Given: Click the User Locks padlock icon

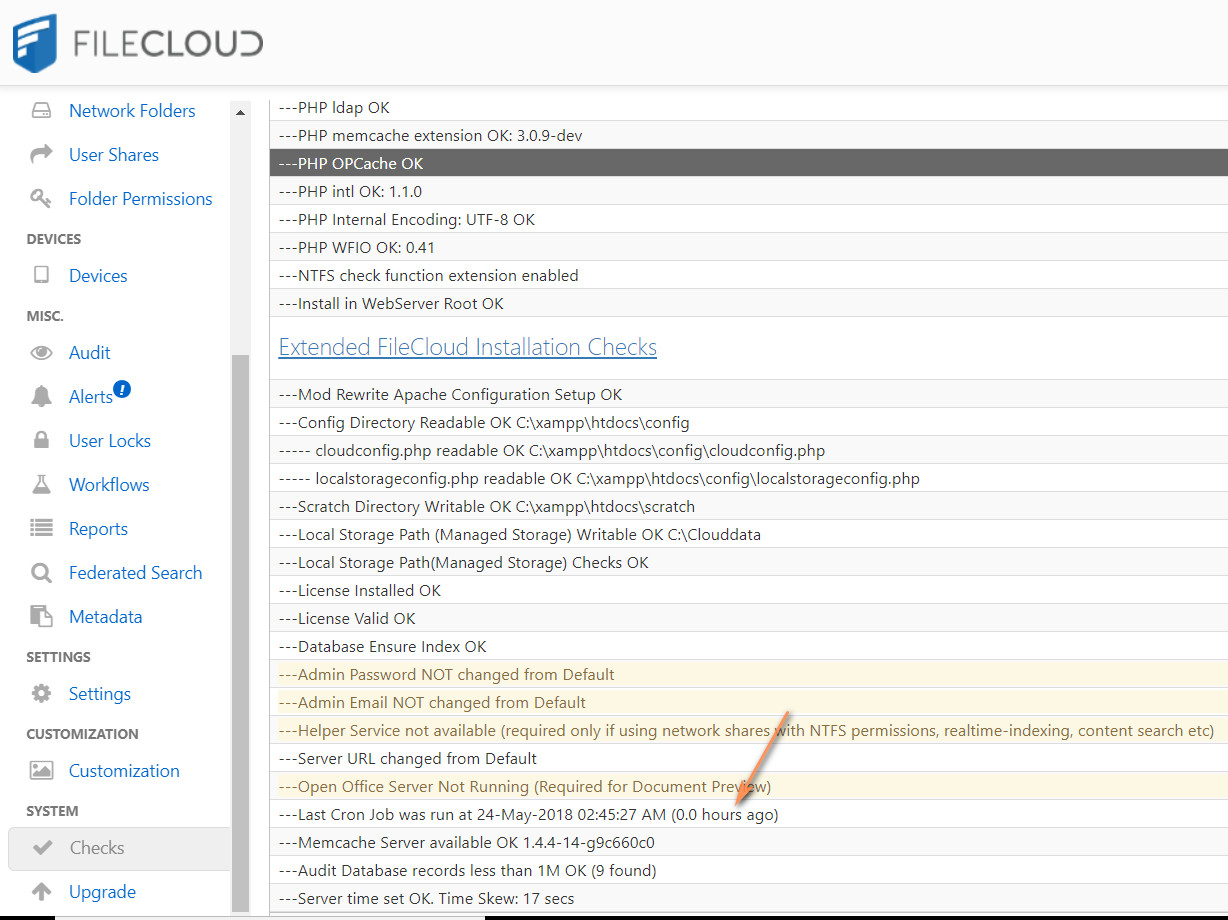Looking at the screenshot, I should pyautogui.click(x=41, y=441).
